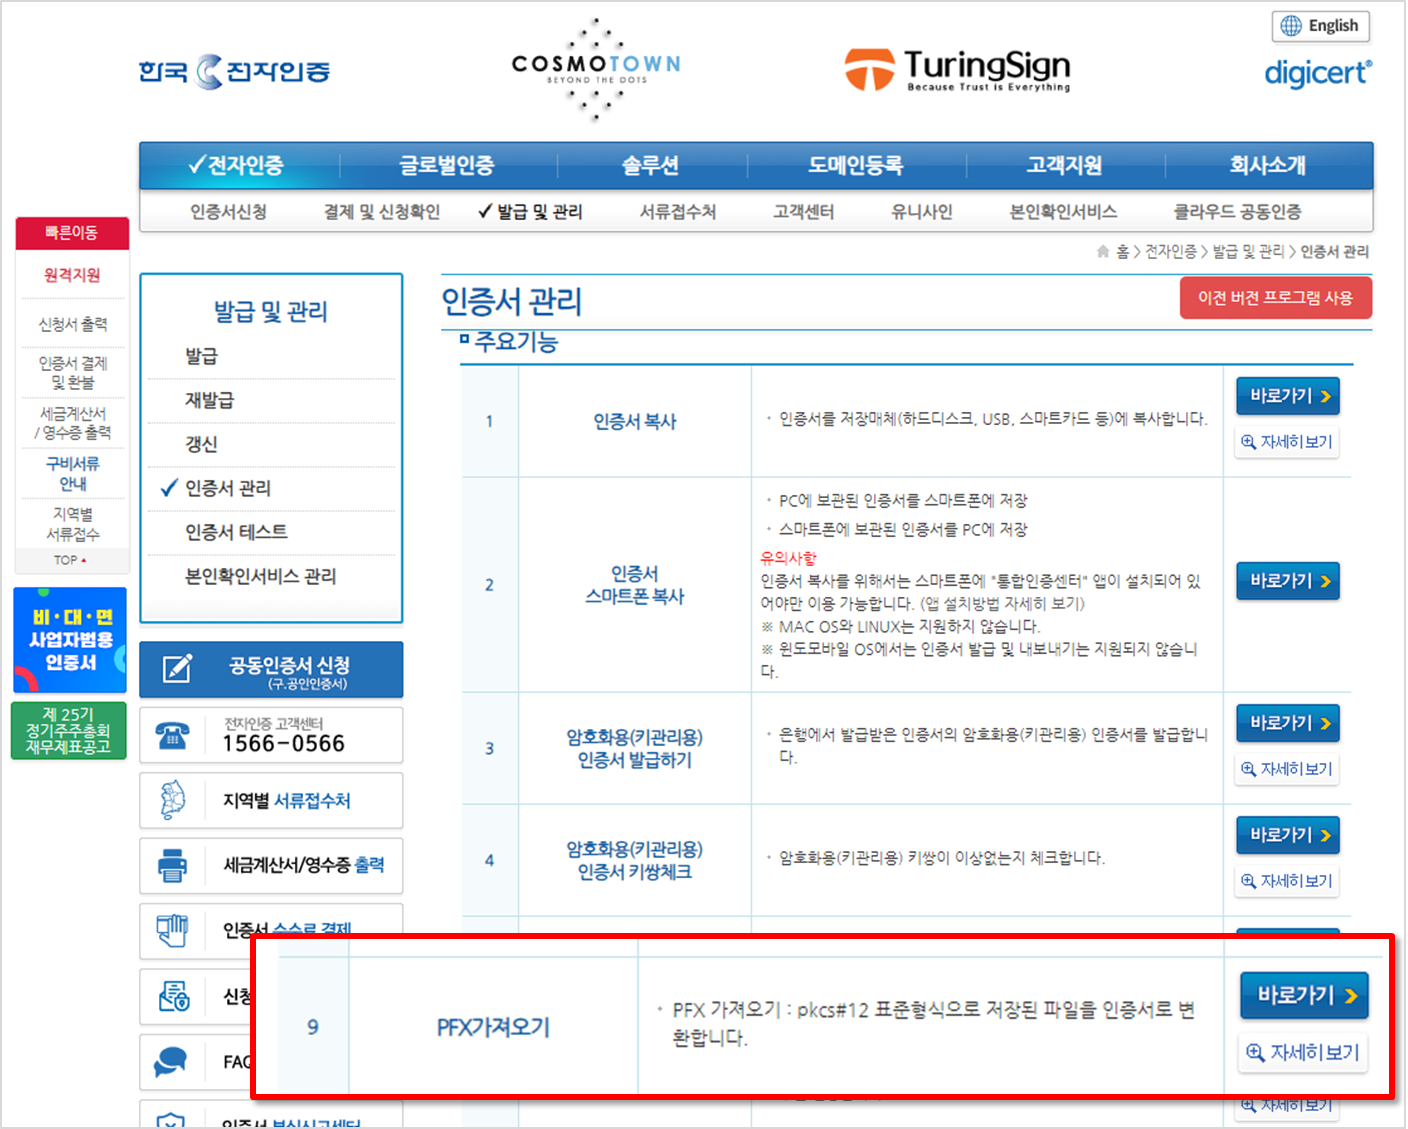The image size is (1408, 1129).
Task: Click the home icon in the breadcrumb
Action: tap(1103, 252)
